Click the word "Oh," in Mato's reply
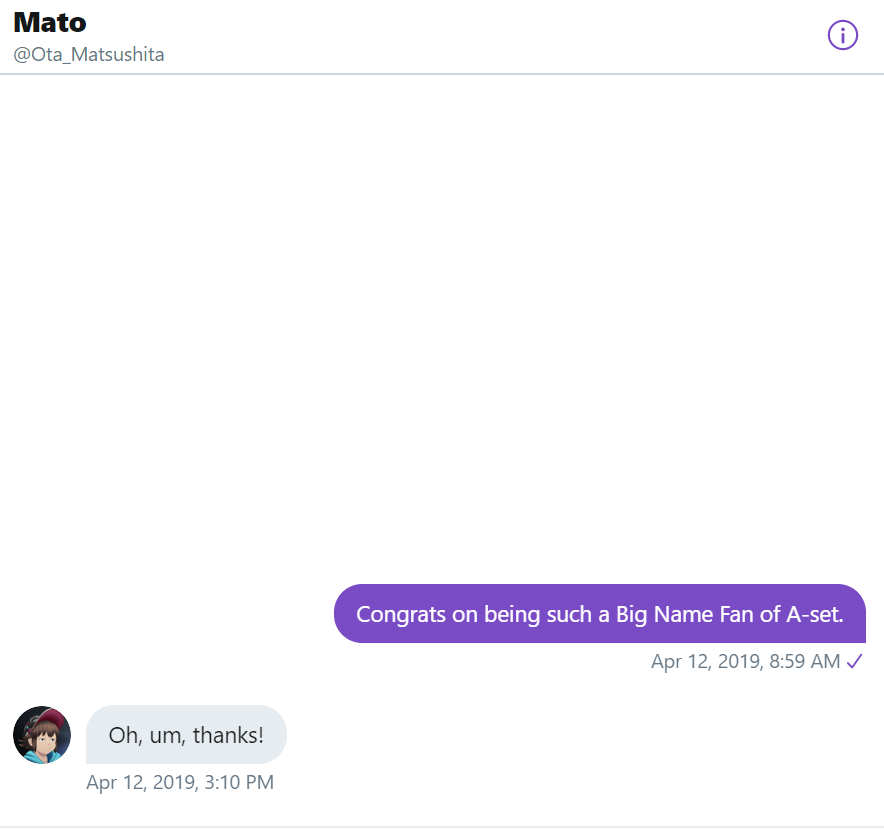Image resolution: width=884 pixels, height=829 pixels. (x=123, y=735)
